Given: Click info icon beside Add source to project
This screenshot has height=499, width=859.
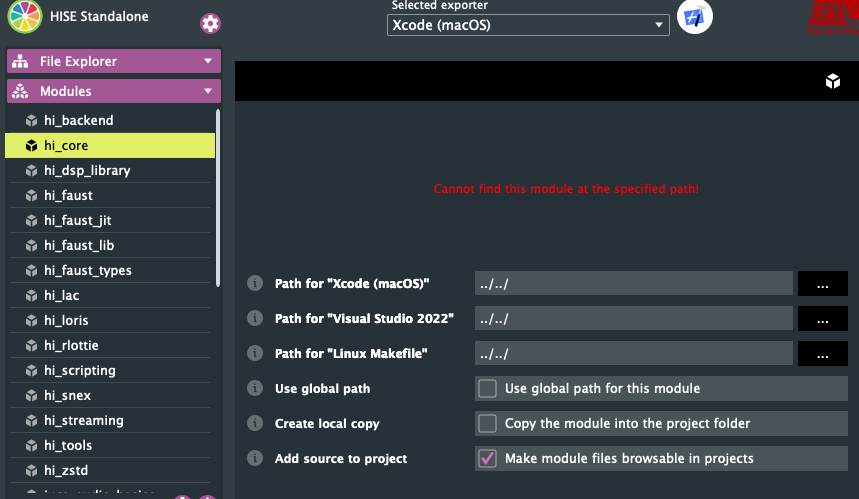Looking at the screenshot, I should click(254, 458).
